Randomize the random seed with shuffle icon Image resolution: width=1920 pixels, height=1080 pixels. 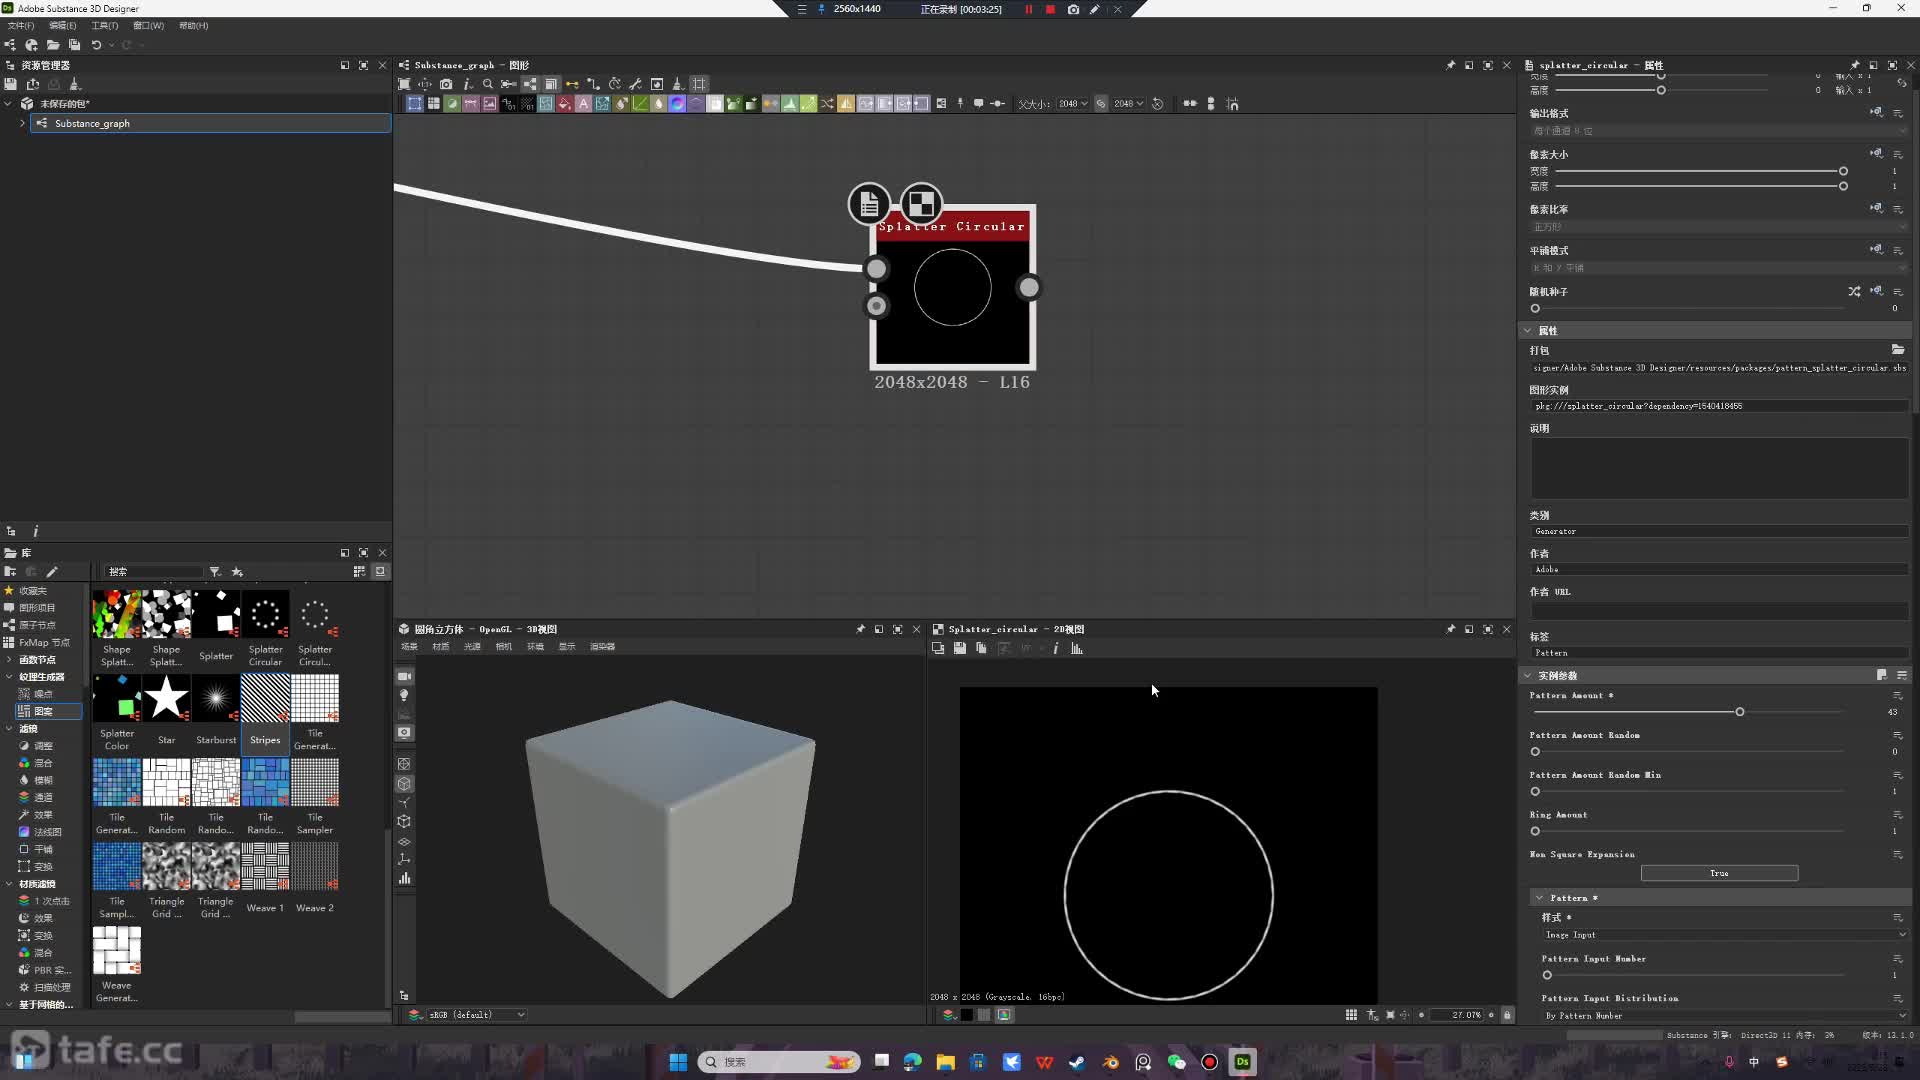point(1854,292)
